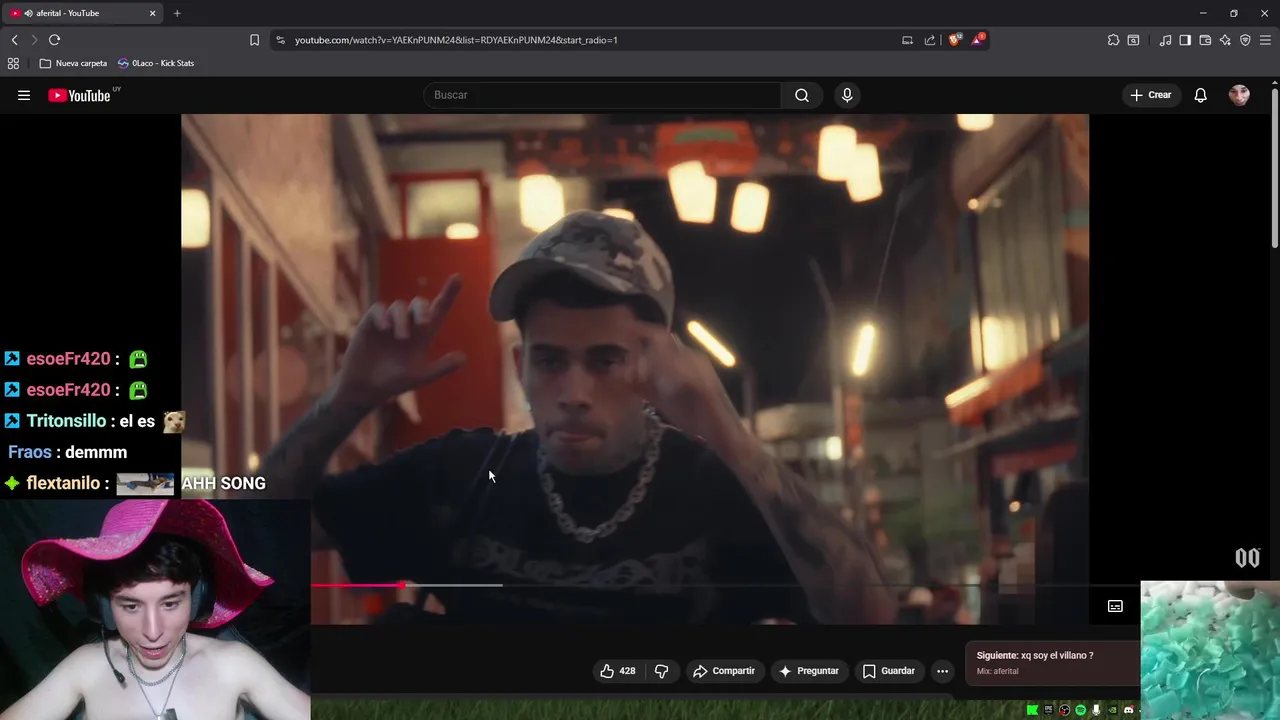Toggle the browser sidebar panel
This screenshot has width=1280, height=720.
click(1185, 40)
